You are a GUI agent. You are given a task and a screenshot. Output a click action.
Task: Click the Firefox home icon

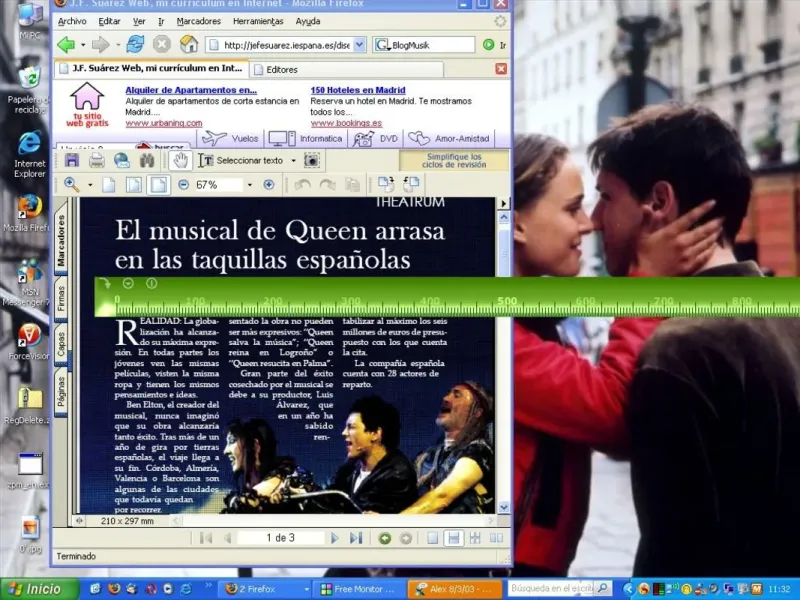point(188,45)
